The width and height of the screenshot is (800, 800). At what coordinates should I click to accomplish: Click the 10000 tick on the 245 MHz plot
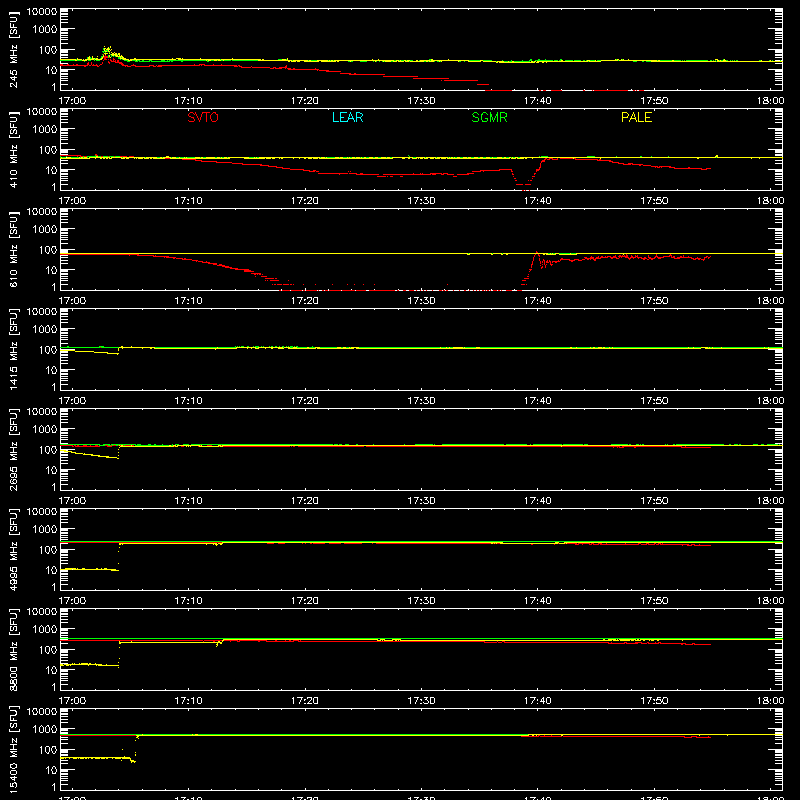pos(42,12)
